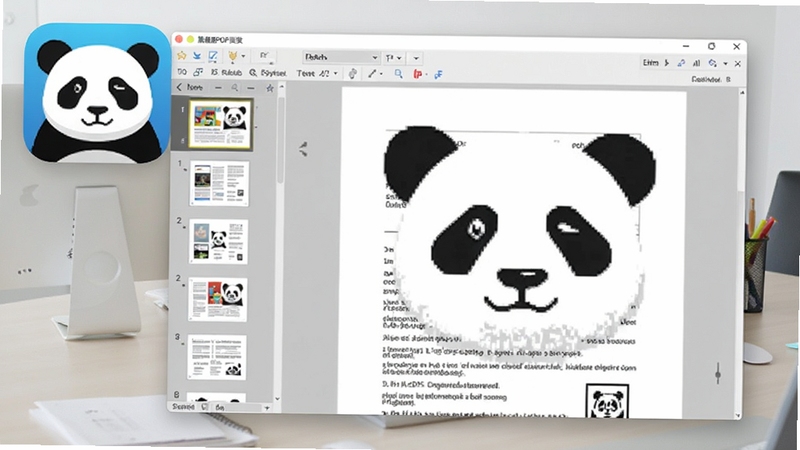Click the blue download arrow icon
The width and height of the screenshot is (800, 450).
(197, 56)
